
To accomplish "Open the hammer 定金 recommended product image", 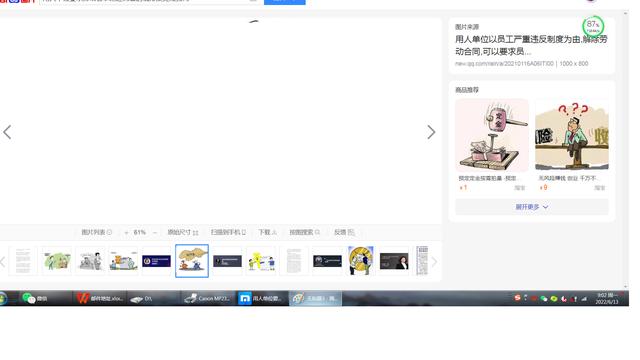I will [x=492, y=135].
